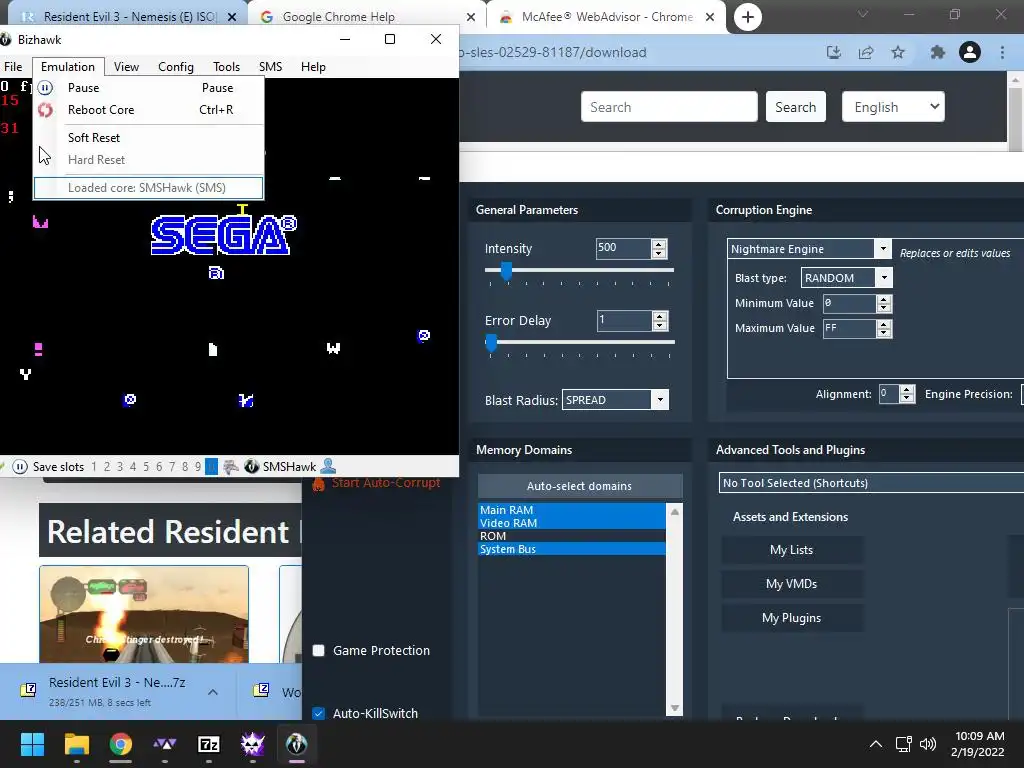Open the Blast type RANDOM dropdown
This screenshot has width=1024, height=768.
coord(884,278)
